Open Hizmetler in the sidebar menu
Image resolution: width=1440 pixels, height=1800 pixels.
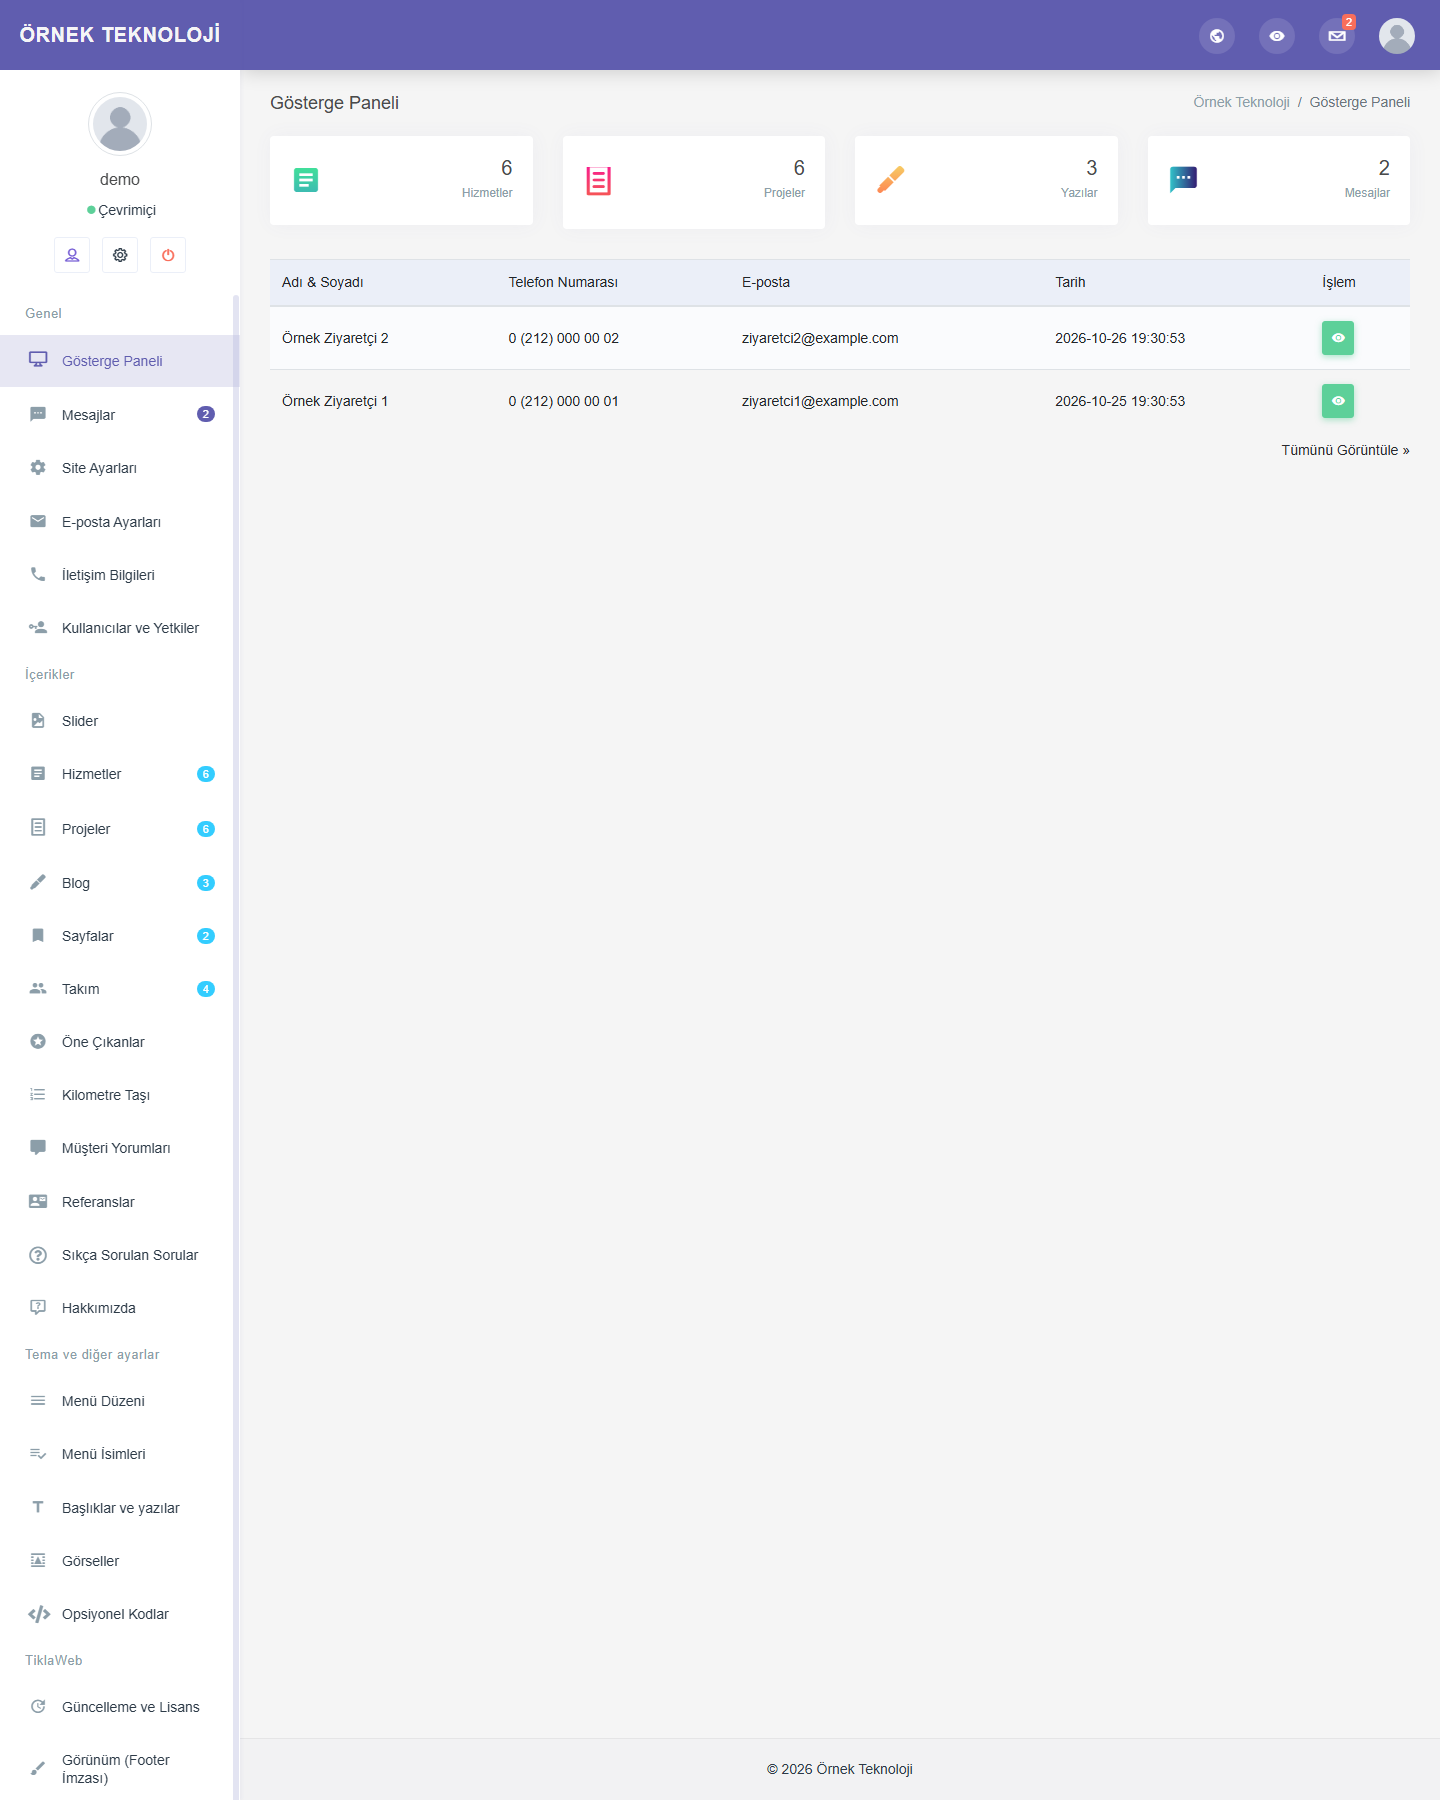pos(120,774)
